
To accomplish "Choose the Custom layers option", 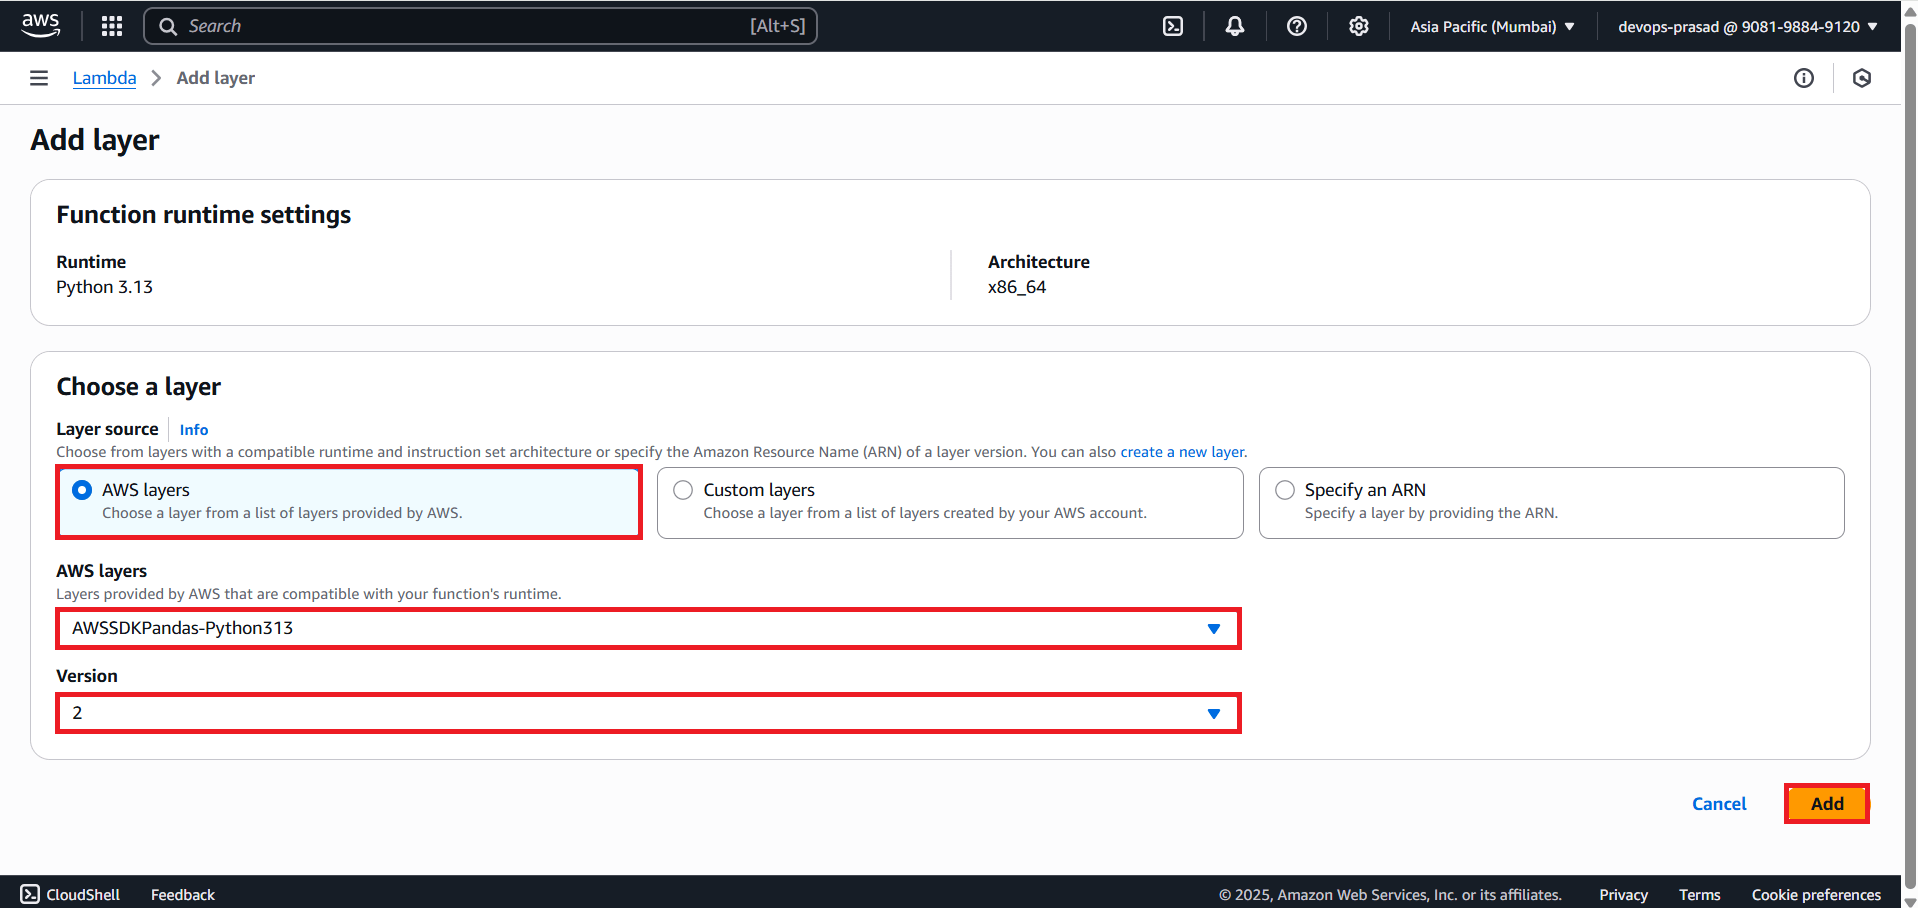I will point(683,490).
